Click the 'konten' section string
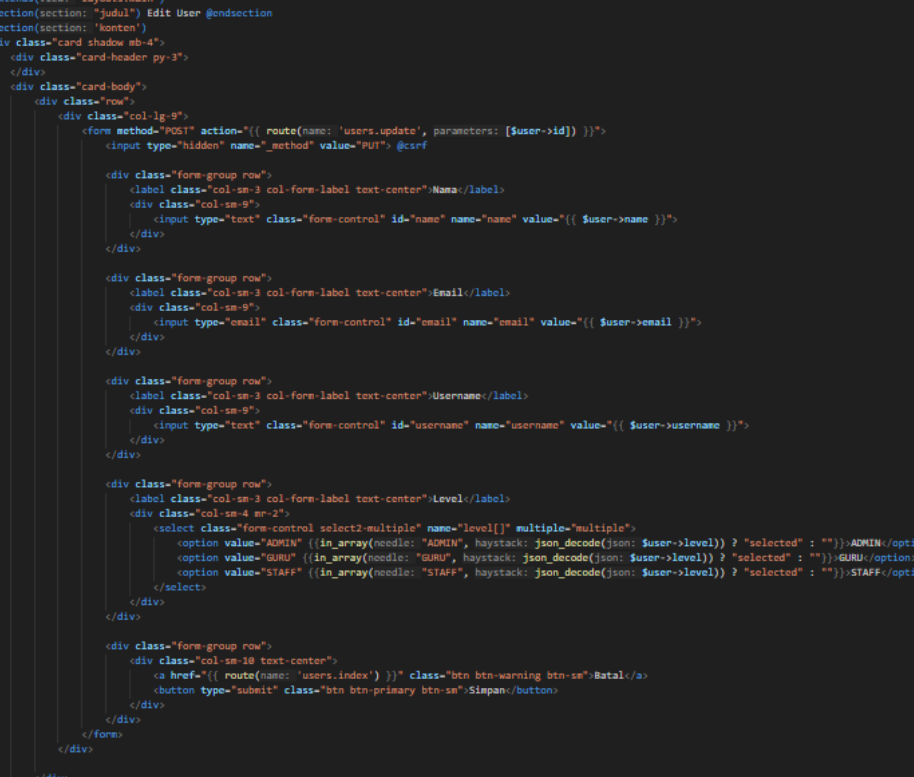Image resolution: width=914 pixels, height=777 pixels. pyautogui.click(x=120, y=28)
